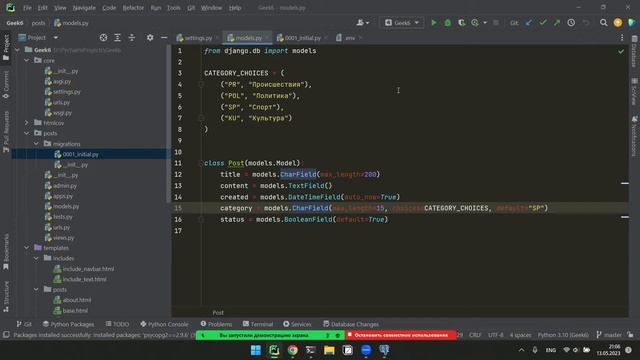Collapse the Geek6 project root

18,50
